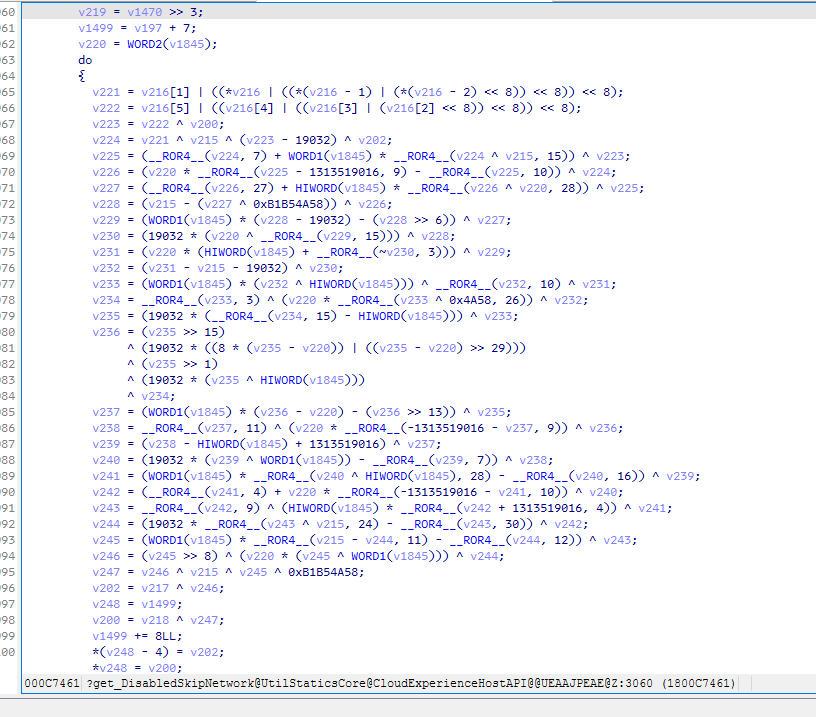This screenshot has height=717, width=816.
Task: Click the '(1800C7461)' address in status bar
Action: pyautogui.click(x=698, y=683)
